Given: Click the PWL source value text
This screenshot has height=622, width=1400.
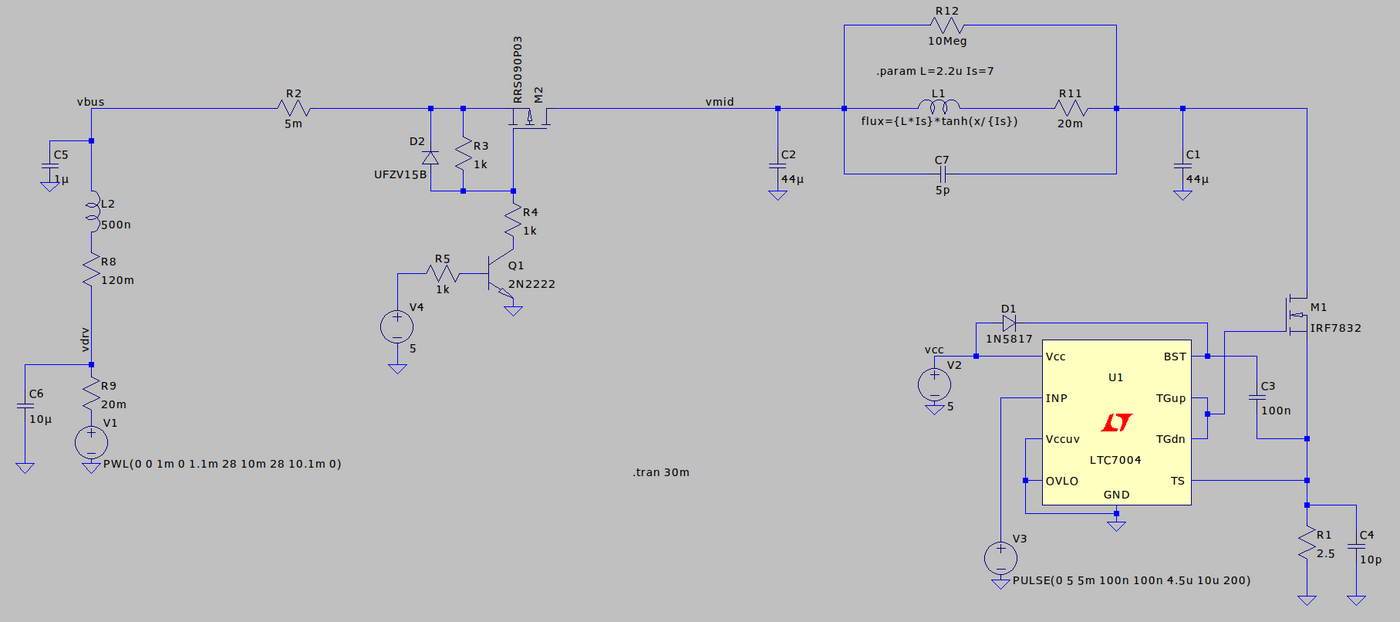Looking at the screenshot, I should pos(222,464).
